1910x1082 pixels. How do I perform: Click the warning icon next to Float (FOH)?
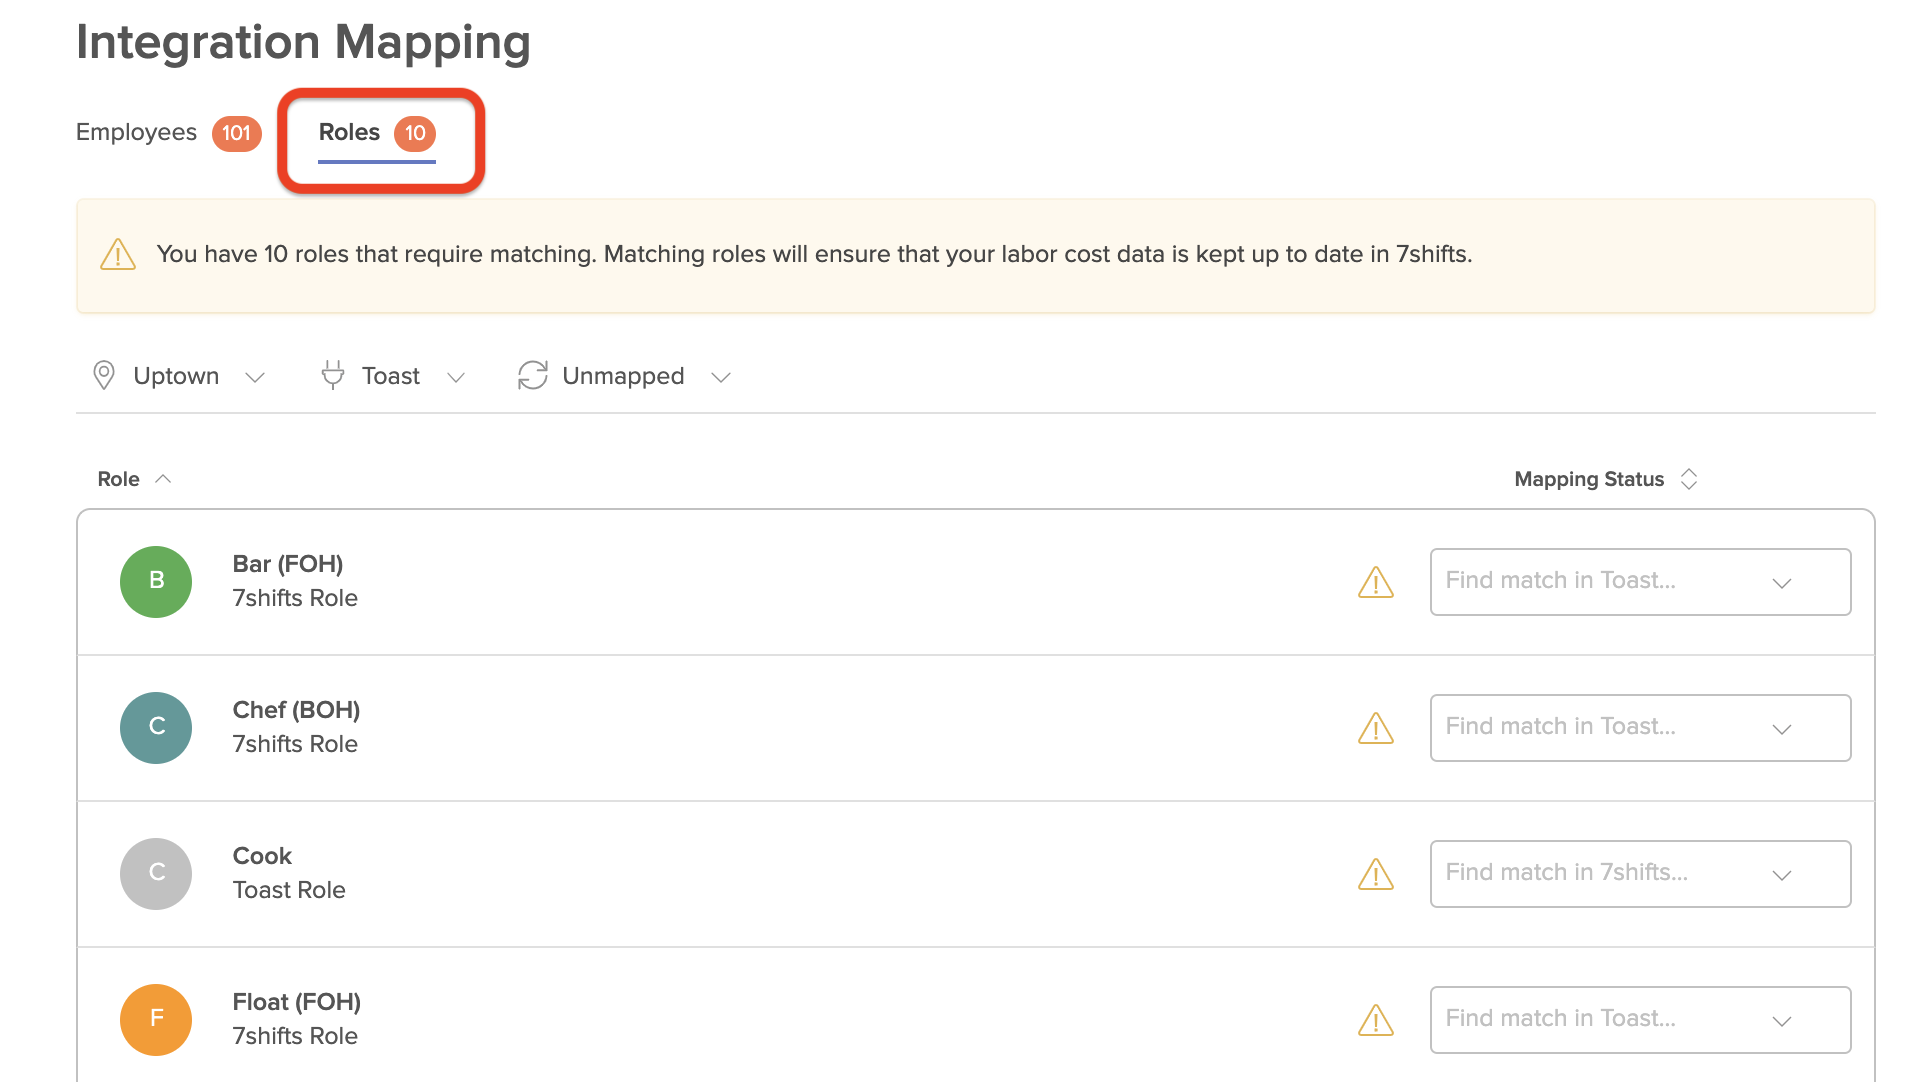(x=1376, y=1020)
